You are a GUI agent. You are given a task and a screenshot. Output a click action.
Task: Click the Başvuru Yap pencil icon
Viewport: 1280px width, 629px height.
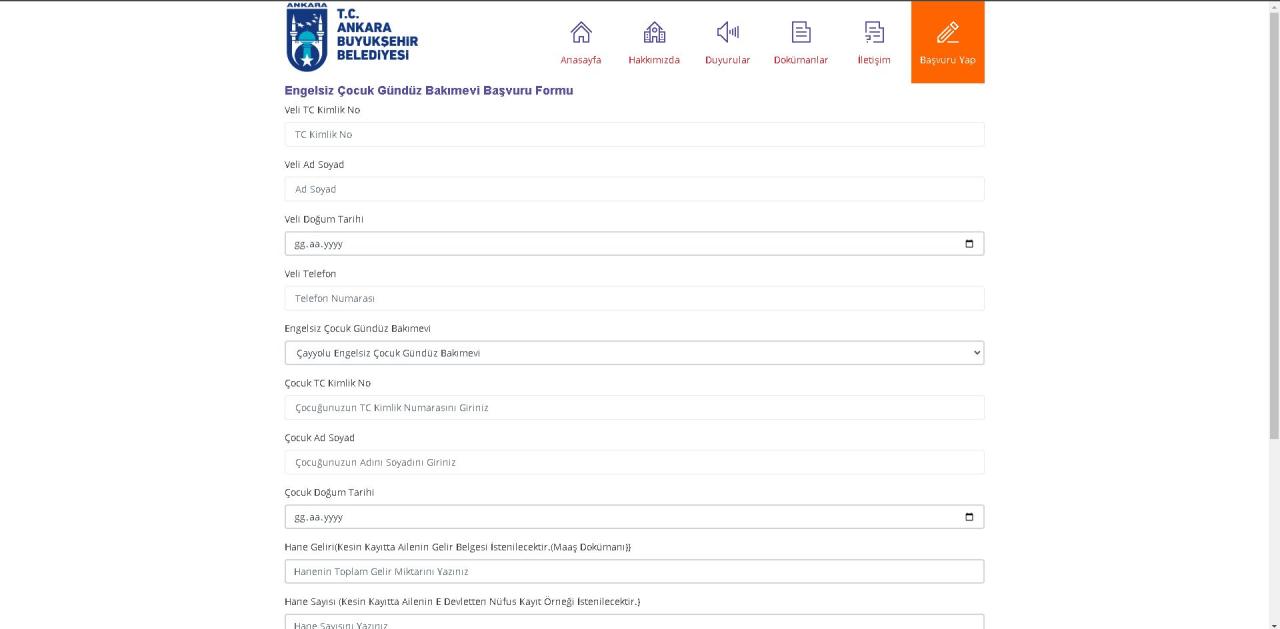947,33
